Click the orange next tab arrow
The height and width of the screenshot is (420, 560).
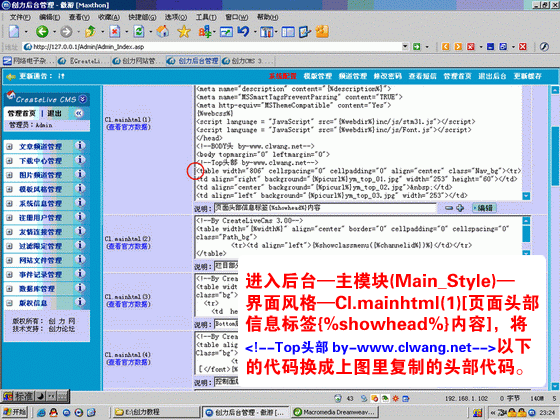pos(458,47)
